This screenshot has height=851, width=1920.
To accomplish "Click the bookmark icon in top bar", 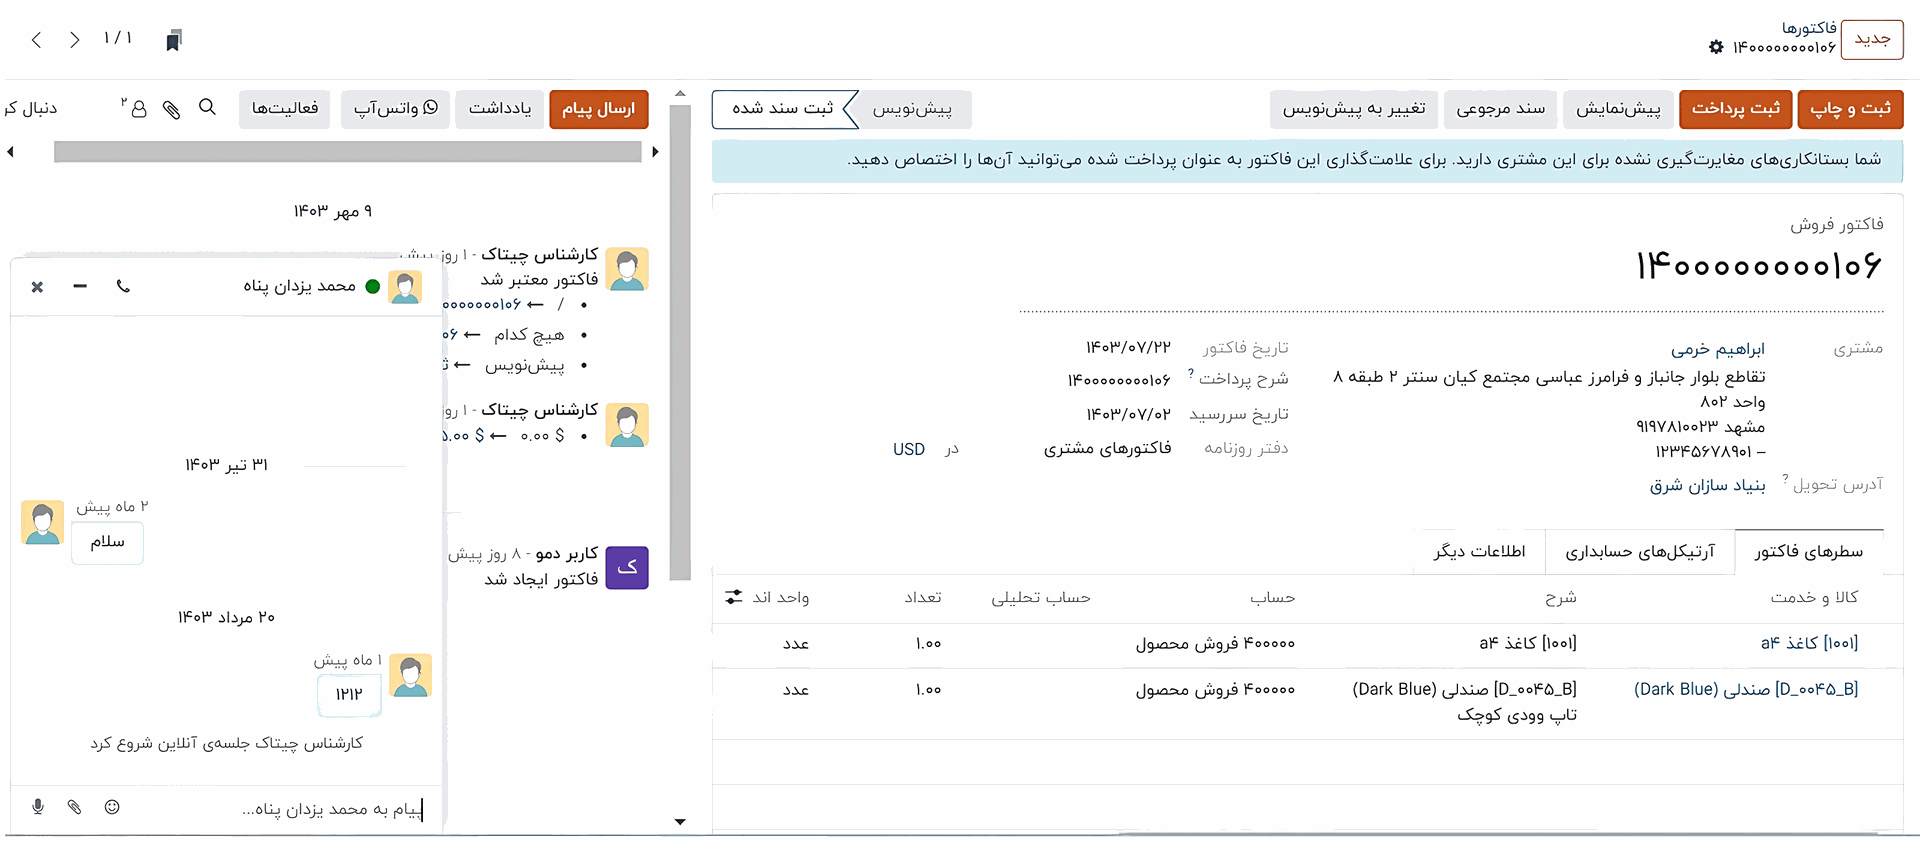I will point(174,40).
